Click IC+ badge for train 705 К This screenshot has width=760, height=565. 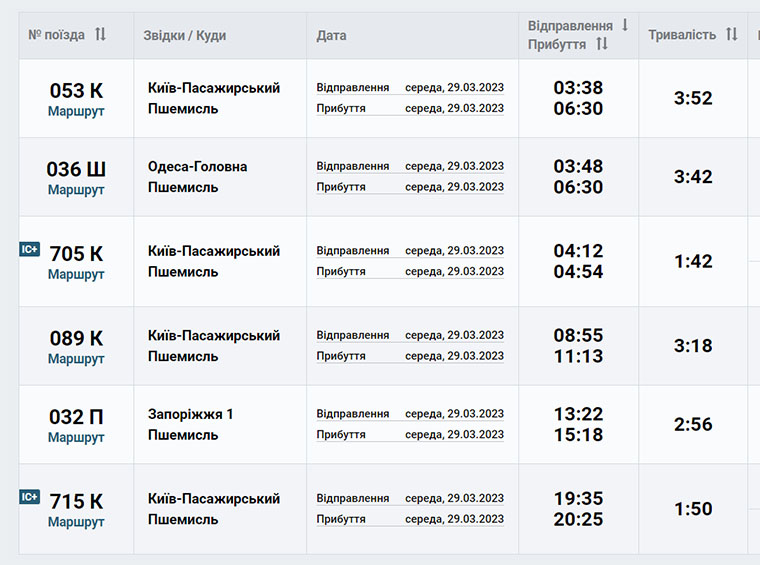coord(30,249)
